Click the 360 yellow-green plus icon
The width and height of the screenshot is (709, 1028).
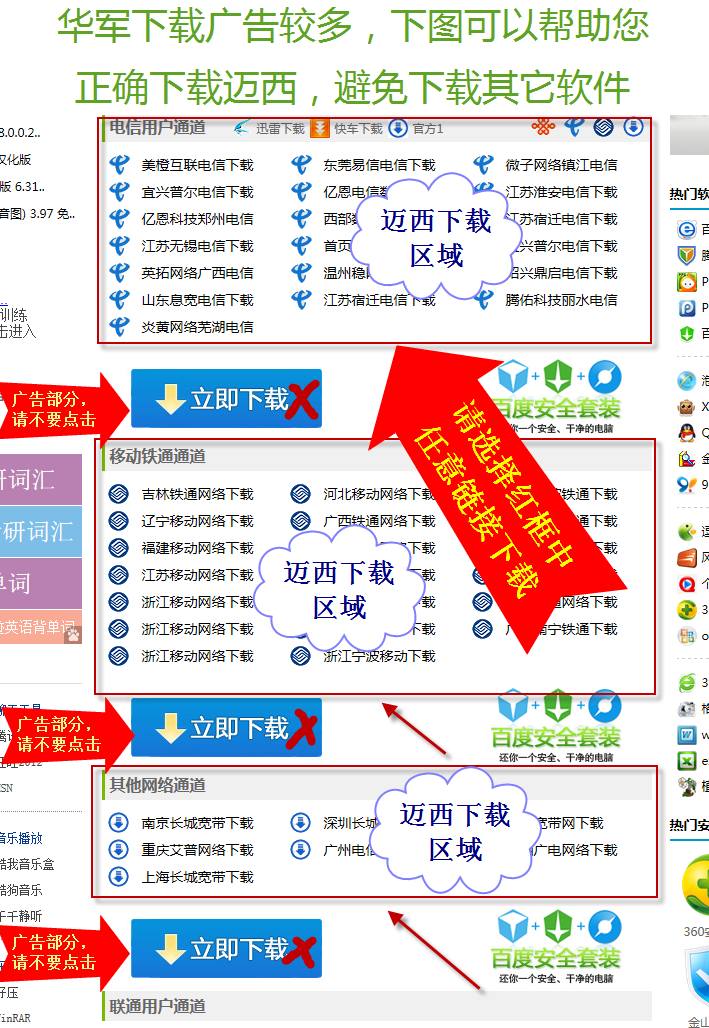click(x=686, y=610)
